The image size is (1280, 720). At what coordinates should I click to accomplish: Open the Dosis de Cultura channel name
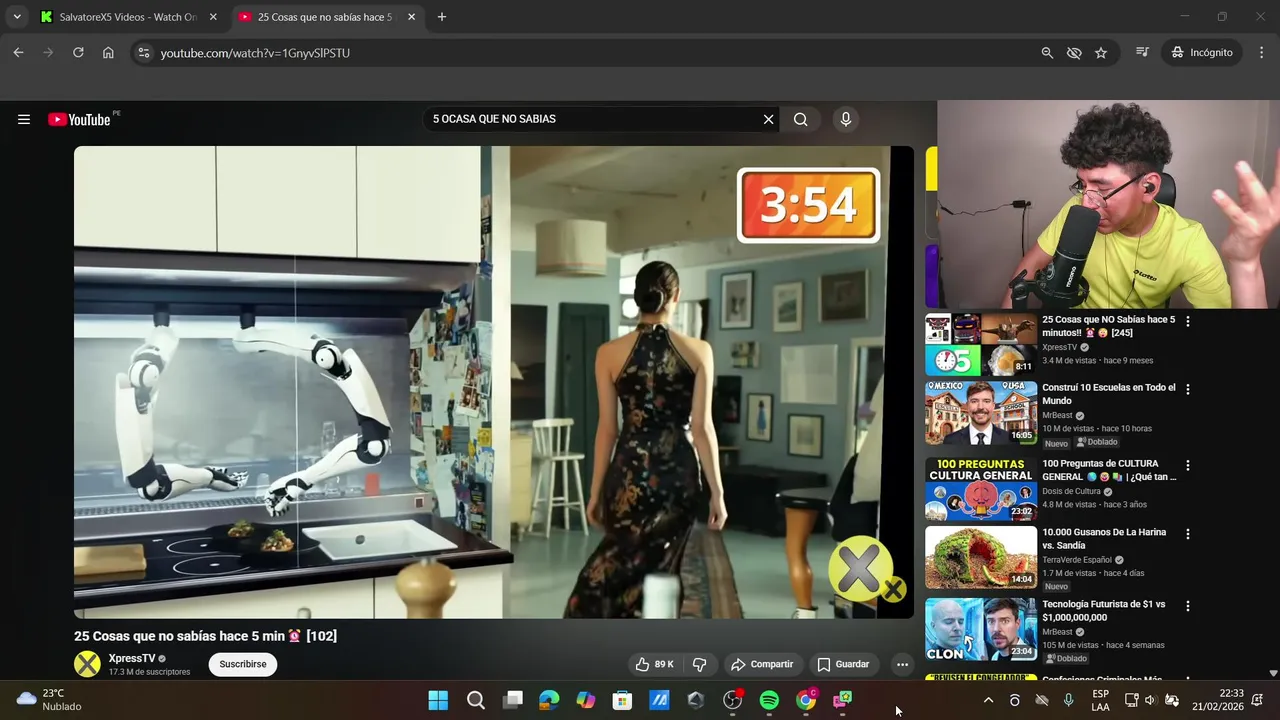(1071, 491)
